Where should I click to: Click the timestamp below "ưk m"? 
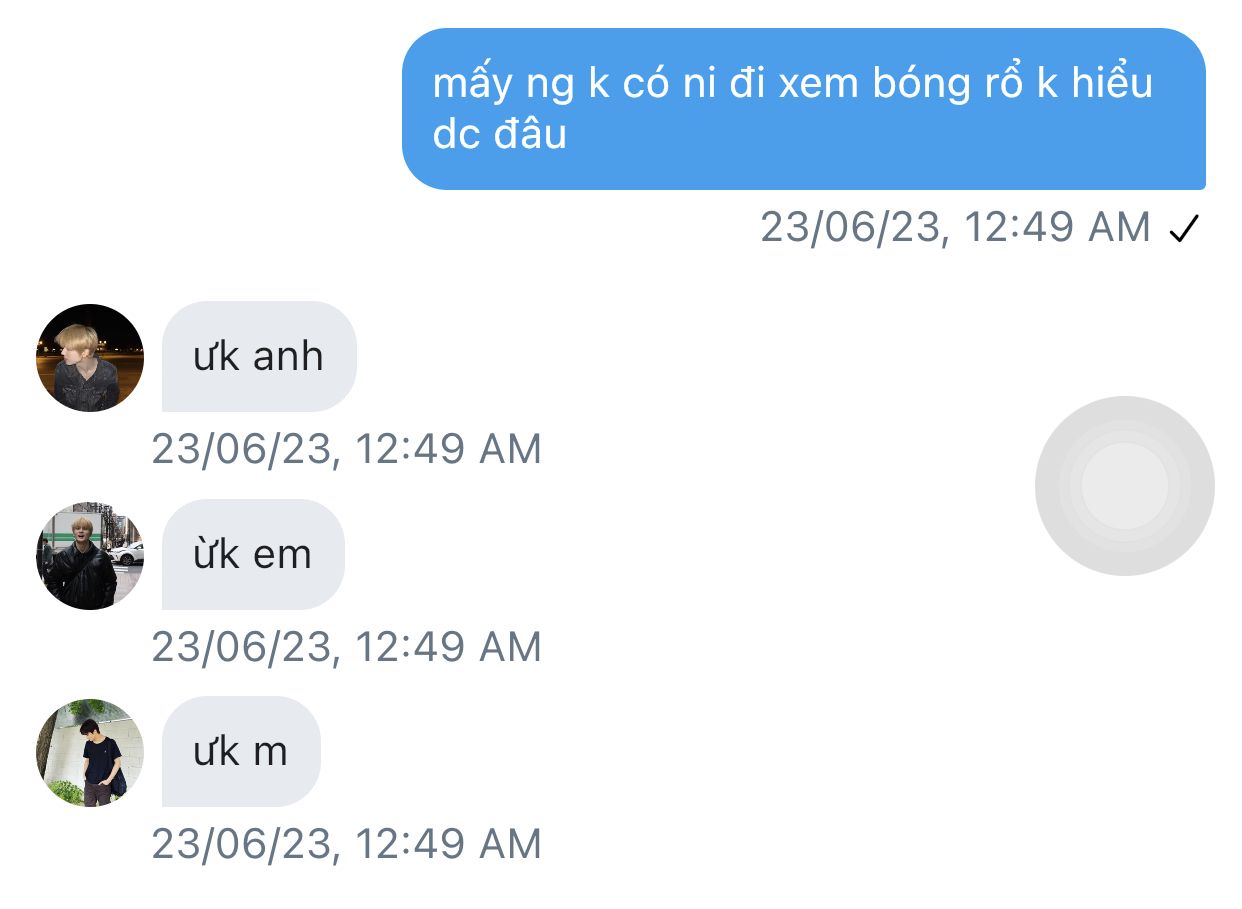pyautogui.click(x=346, y=844)
